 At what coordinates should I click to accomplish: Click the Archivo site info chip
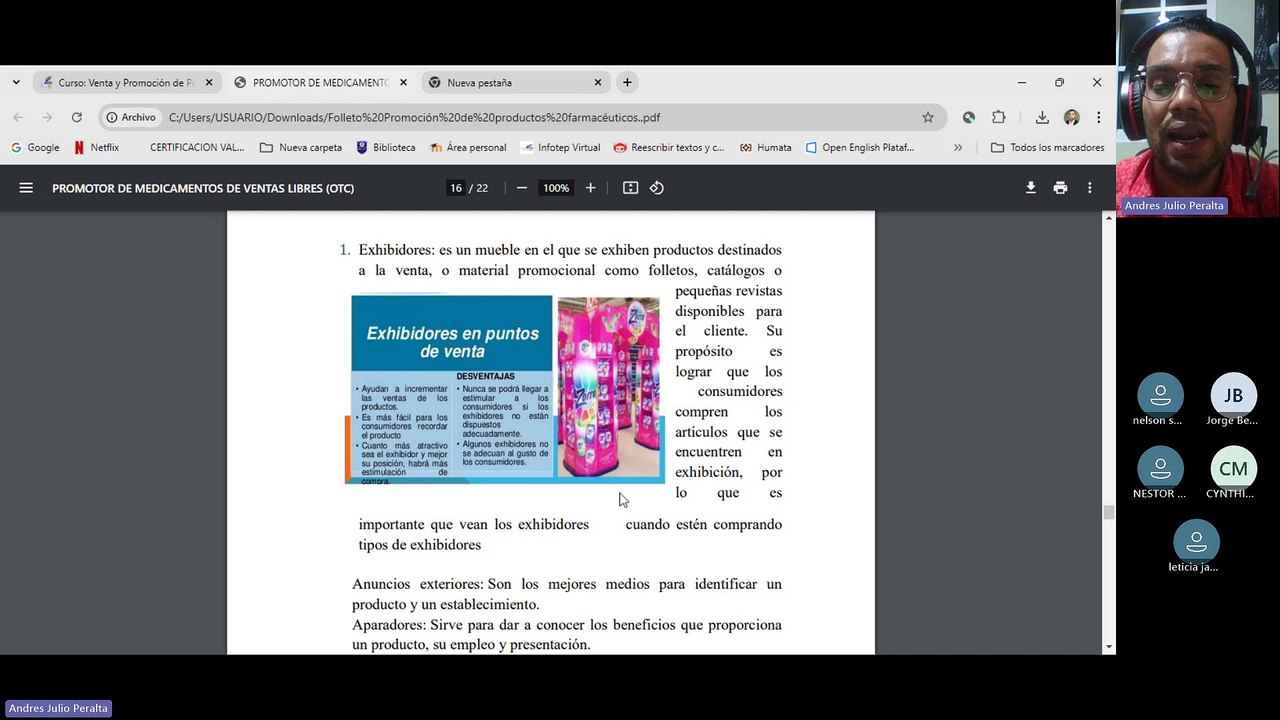132,117
